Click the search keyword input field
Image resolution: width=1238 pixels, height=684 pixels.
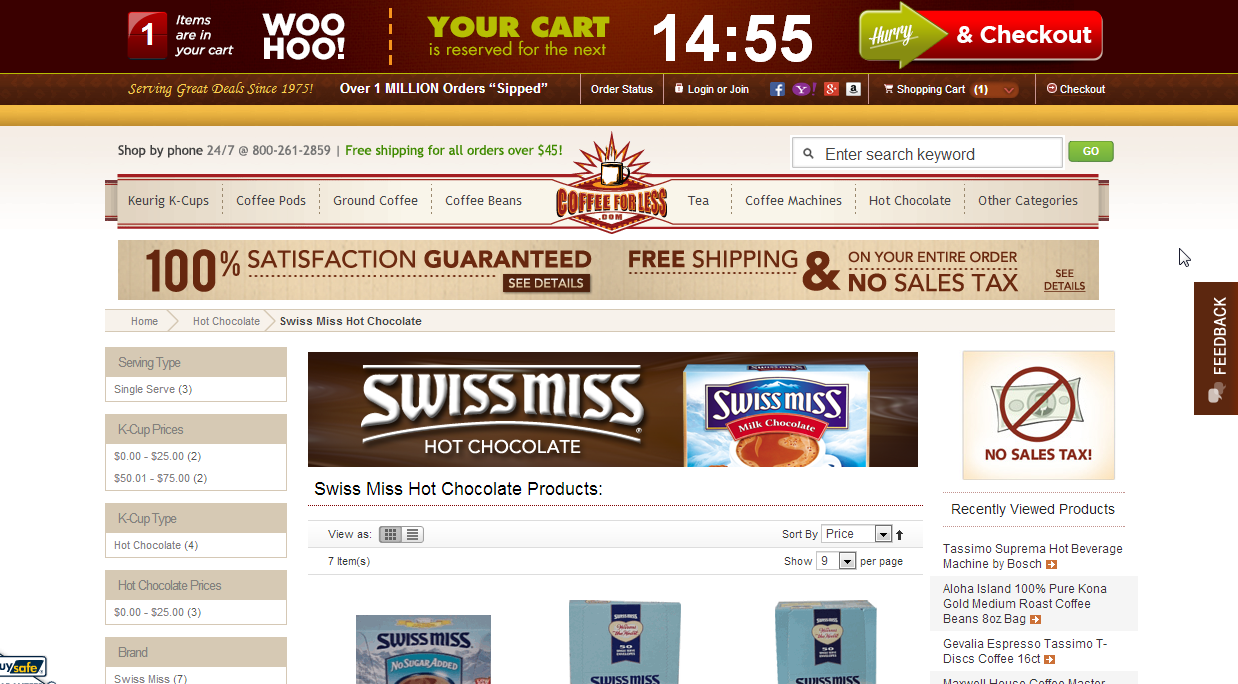927,153
